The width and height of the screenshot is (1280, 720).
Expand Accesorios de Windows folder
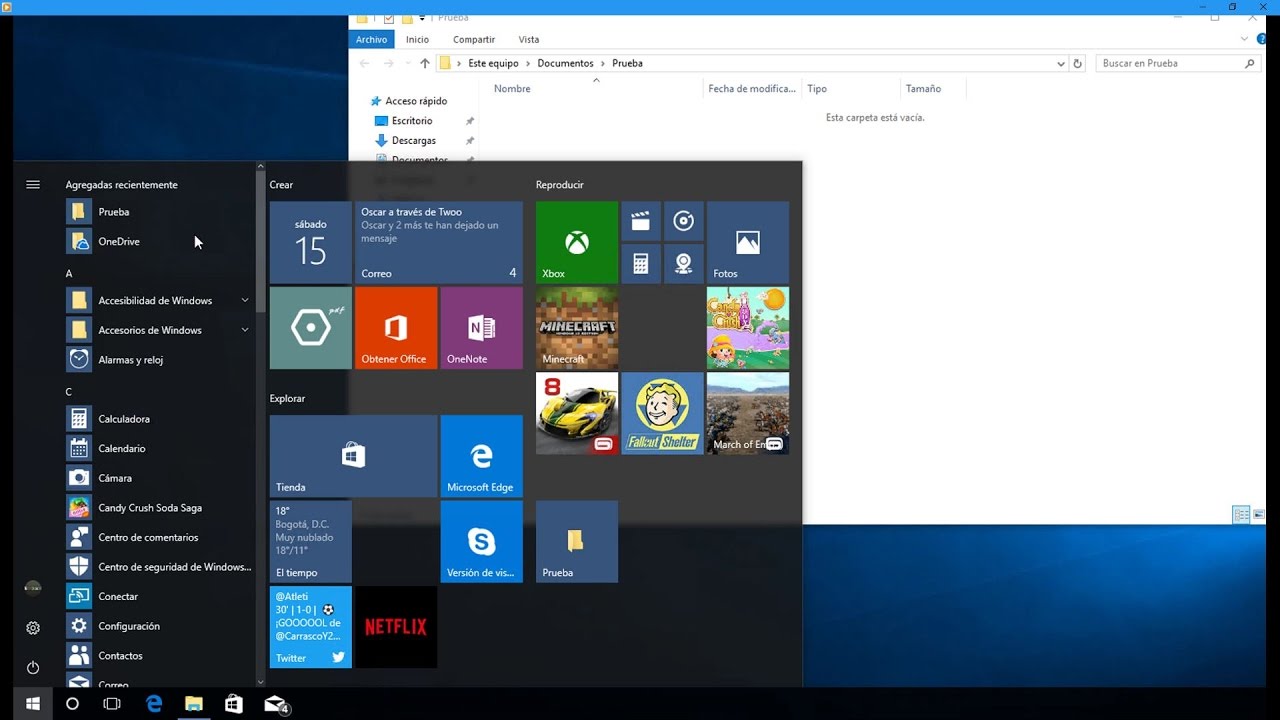[x=245, y=330]
